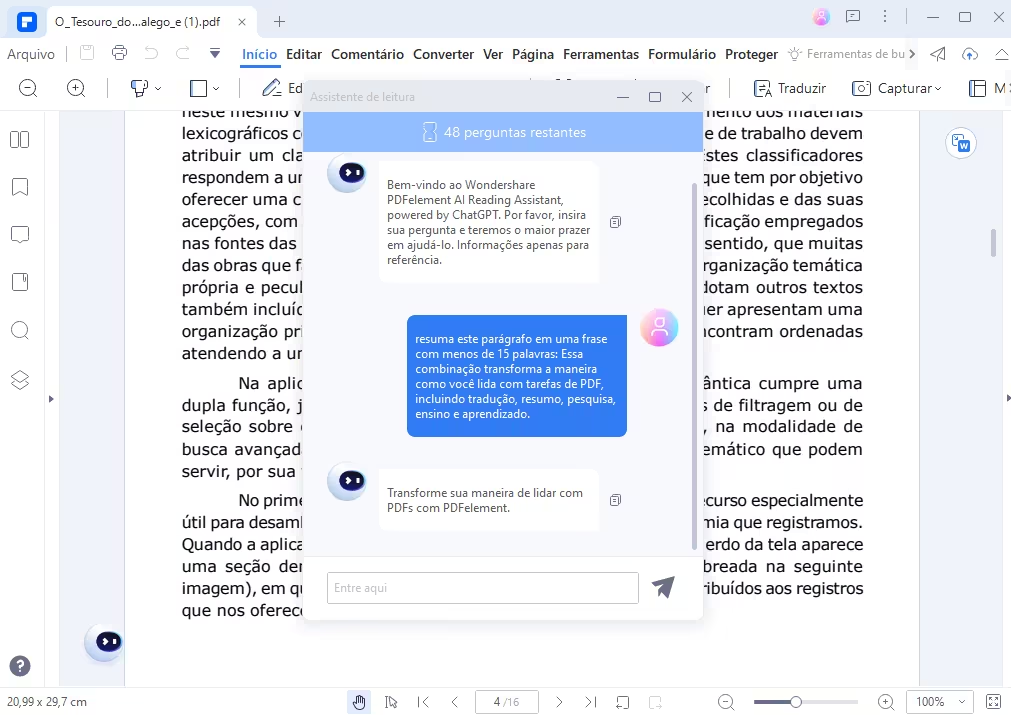Select the rectangle shape tool
Image resolution: width=1011 pixels, height=715 pixels.
point(198,88)
